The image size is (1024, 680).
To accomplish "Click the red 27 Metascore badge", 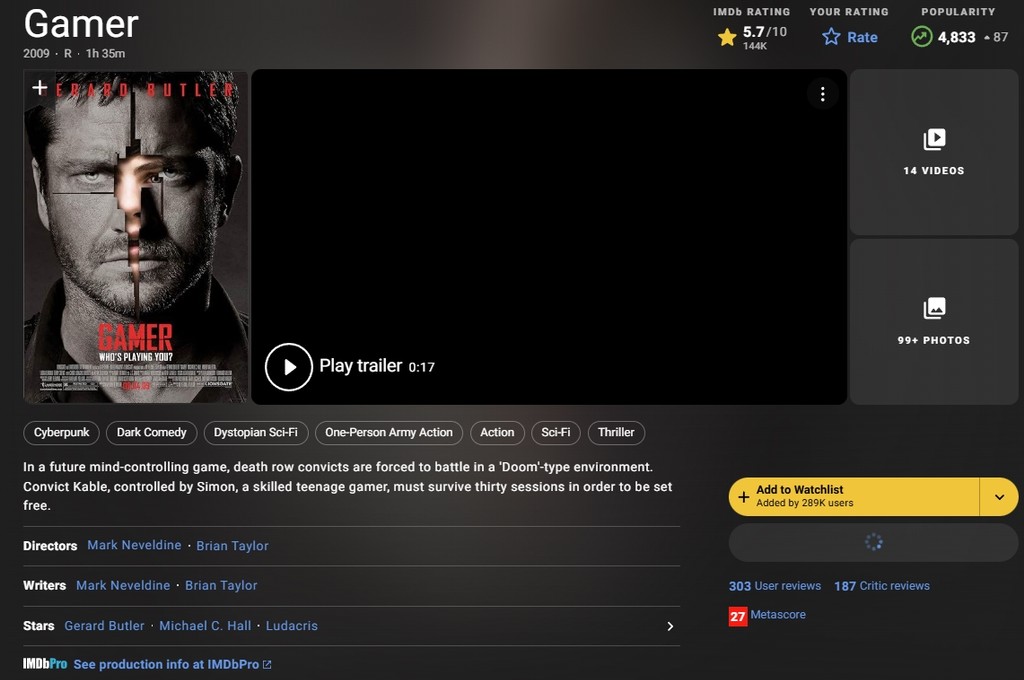I will coord(737,616).
